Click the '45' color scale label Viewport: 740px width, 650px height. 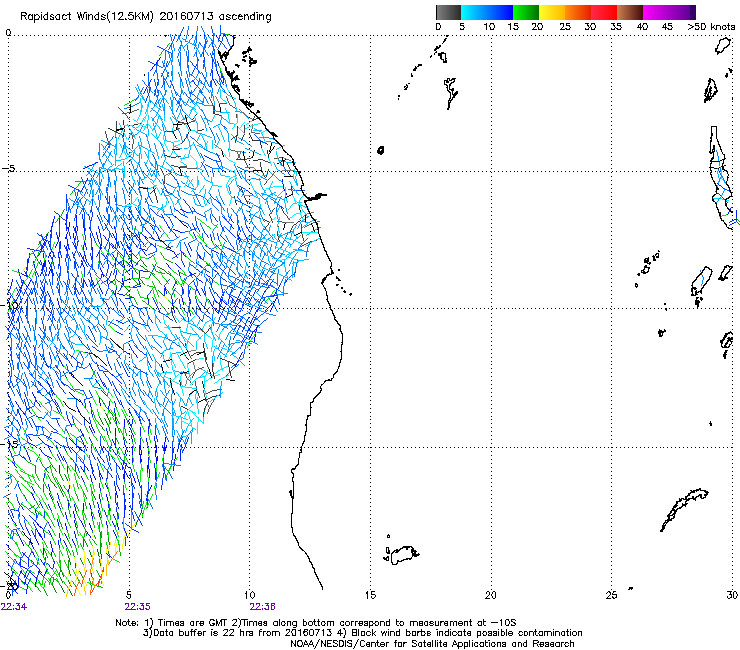[667, 27]
